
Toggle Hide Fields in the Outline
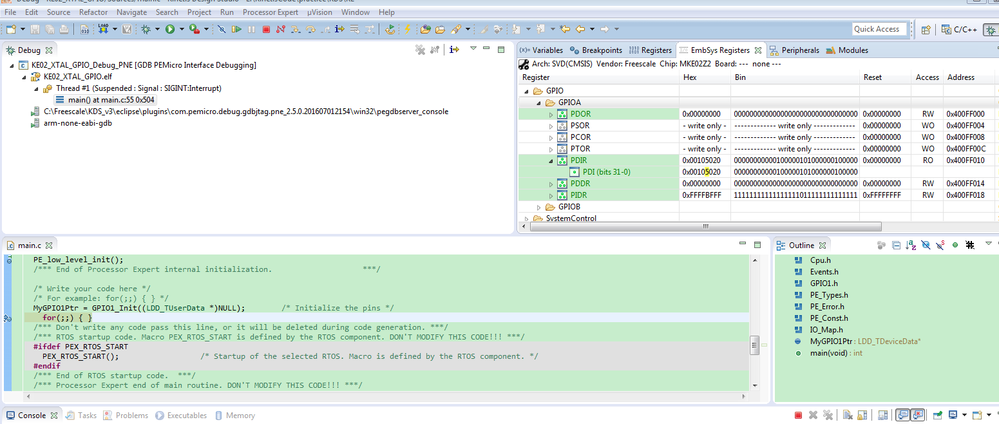pos(926,244)
